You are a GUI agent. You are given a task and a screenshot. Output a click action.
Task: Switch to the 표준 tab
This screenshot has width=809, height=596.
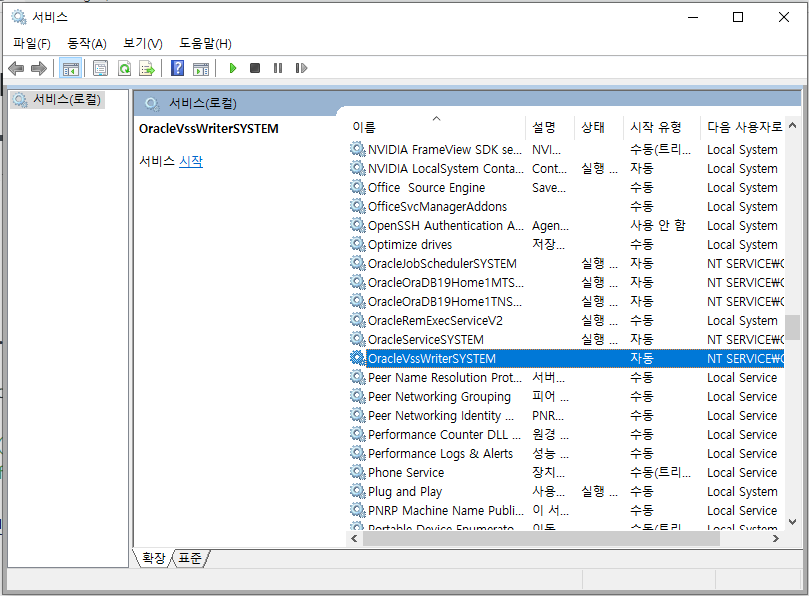click(188, 559)
